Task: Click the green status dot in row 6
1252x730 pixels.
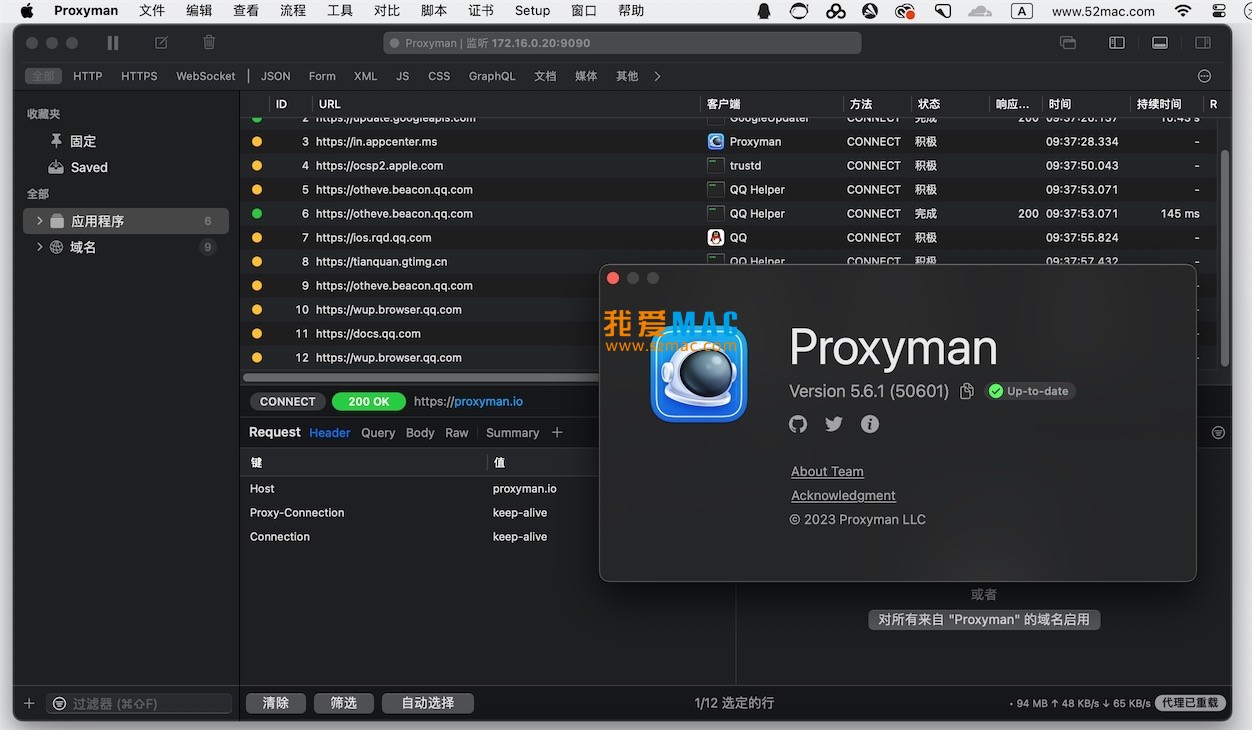Action: coord(257,214)
